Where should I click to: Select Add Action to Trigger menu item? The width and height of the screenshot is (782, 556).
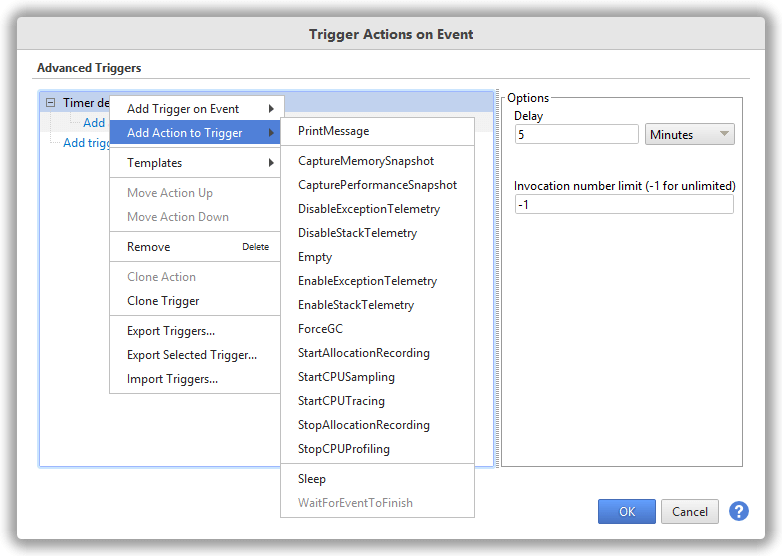click(195, 133)
